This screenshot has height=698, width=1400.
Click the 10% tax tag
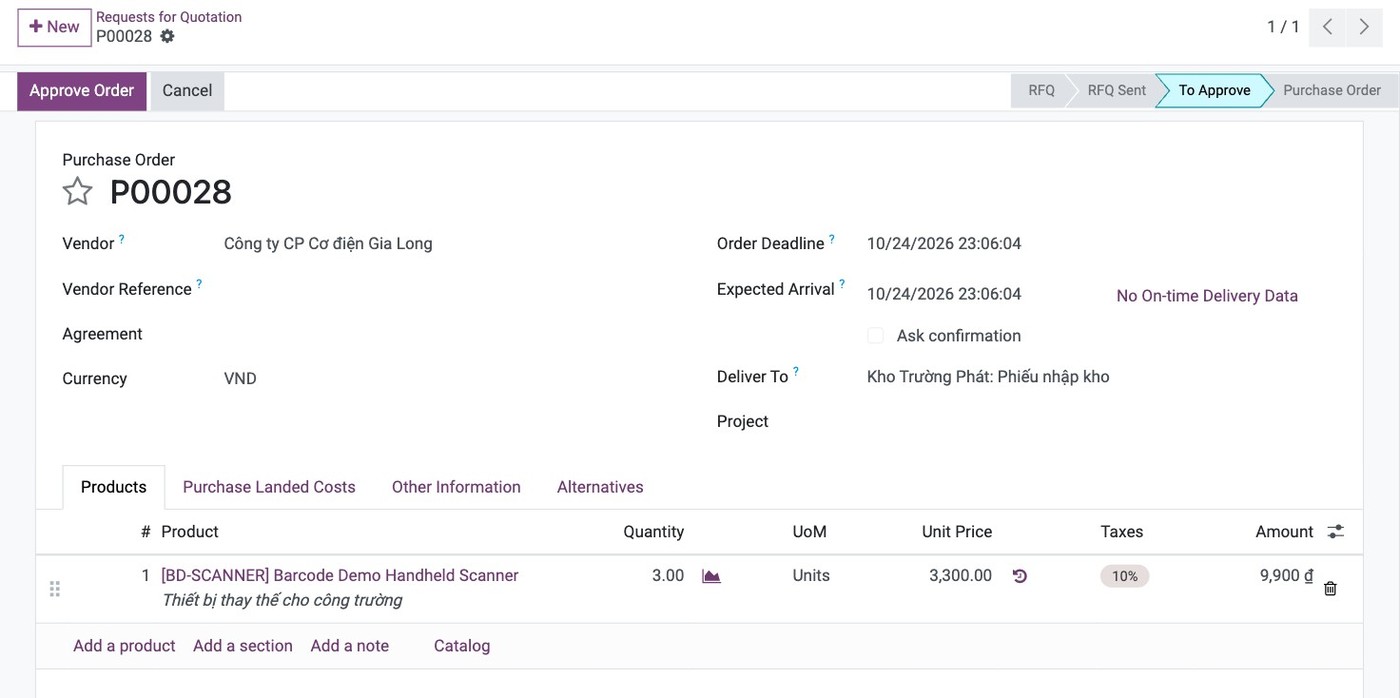tap(1125, 576)
